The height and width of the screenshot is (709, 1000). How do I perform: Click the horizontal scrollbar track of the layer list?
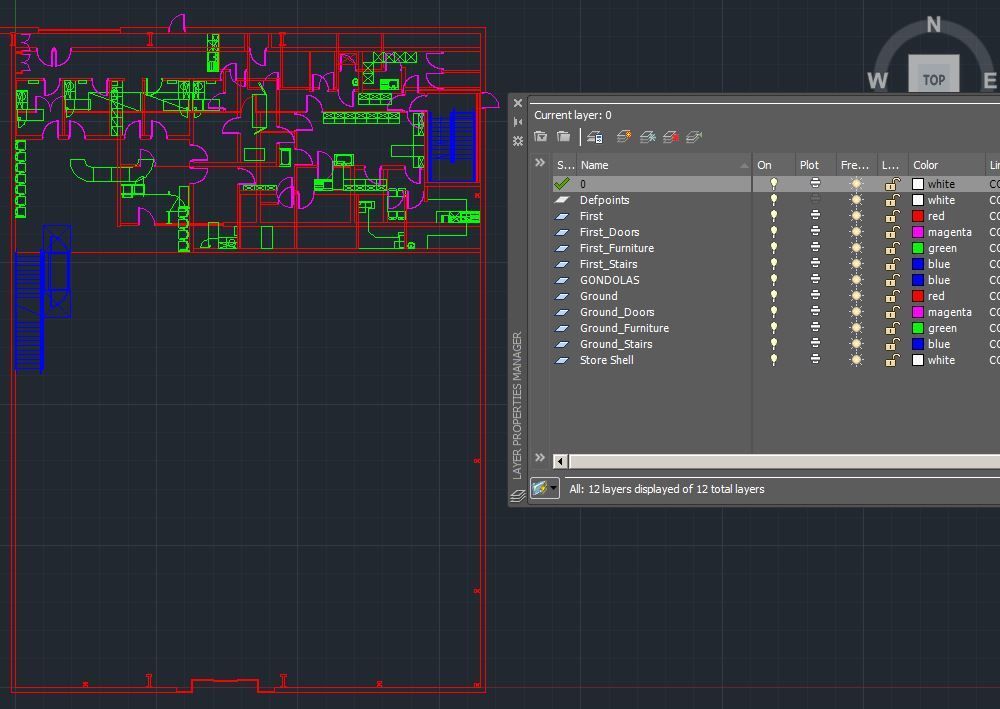coord(784,461)
